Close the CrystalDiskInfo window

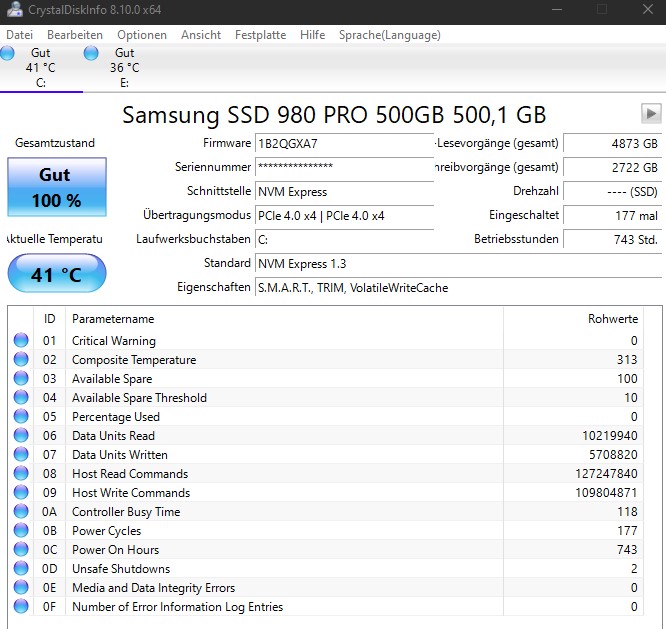[648, 9]
